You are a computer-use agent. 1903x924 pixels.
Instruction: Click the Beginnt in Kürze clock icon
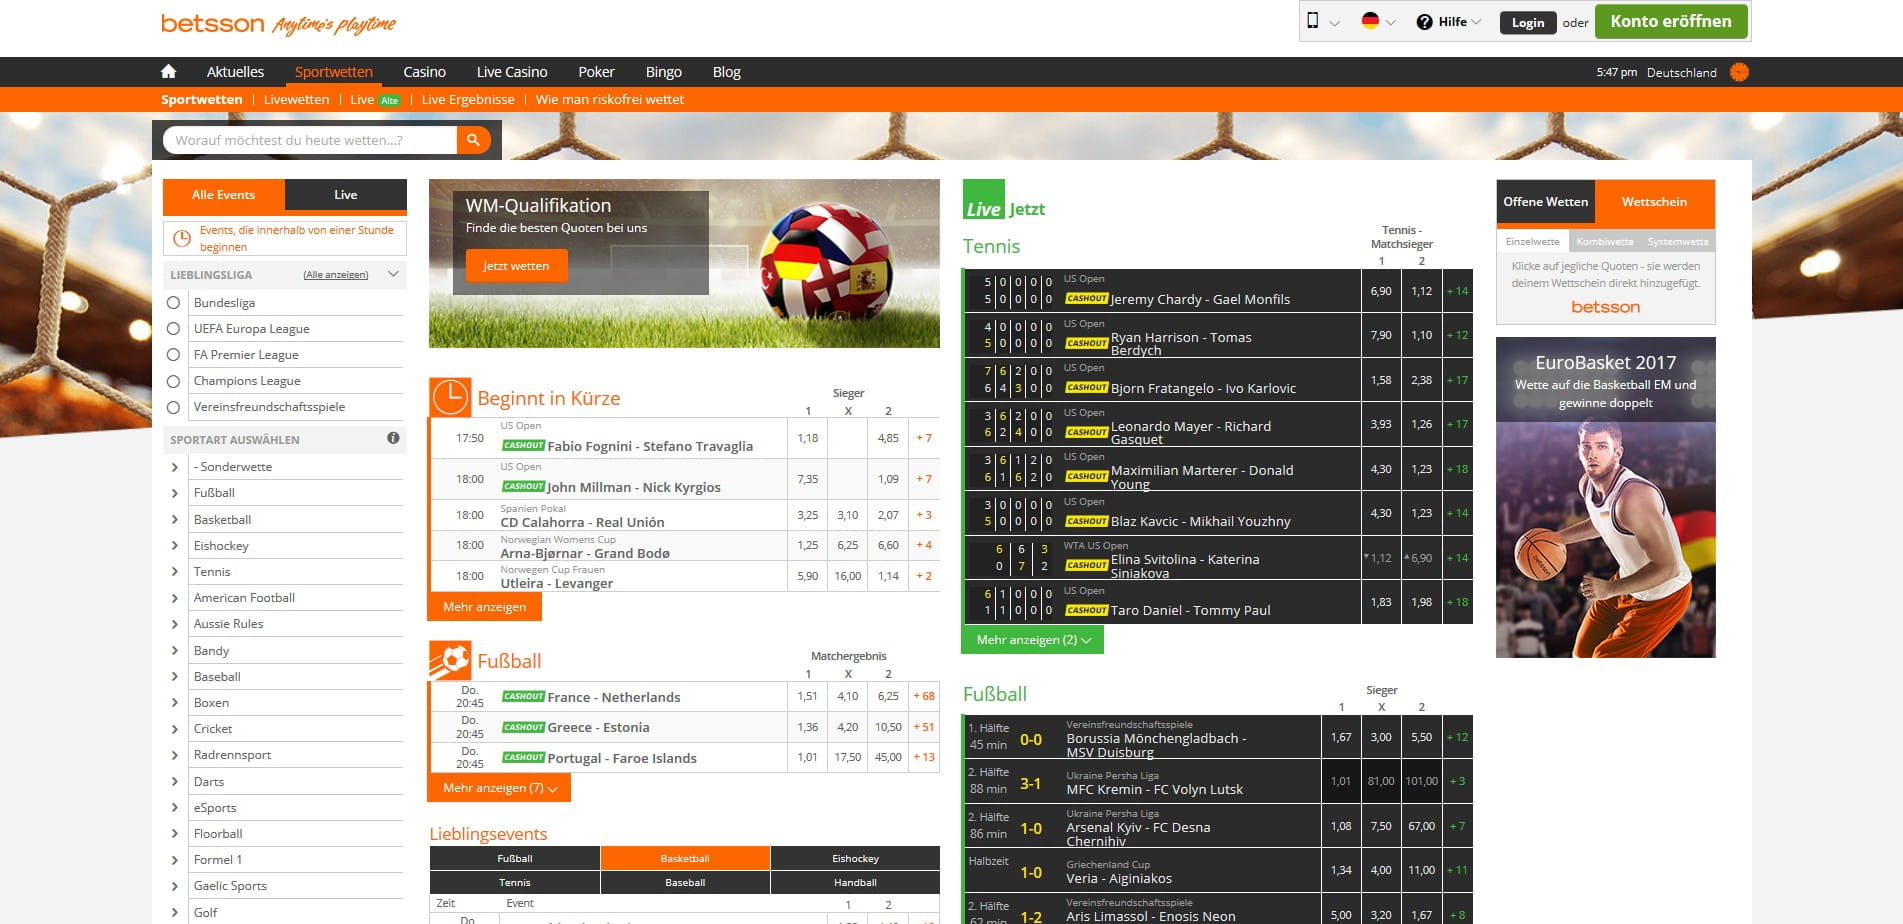[x=450, y=397]
